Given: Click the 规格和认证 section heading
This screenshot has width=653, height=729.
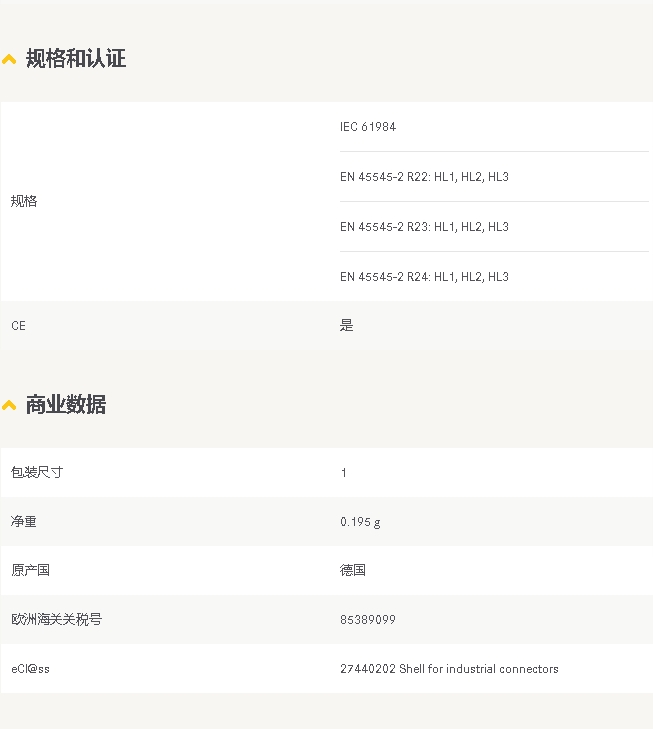Looking at the screenshot, I should [76, 59].
